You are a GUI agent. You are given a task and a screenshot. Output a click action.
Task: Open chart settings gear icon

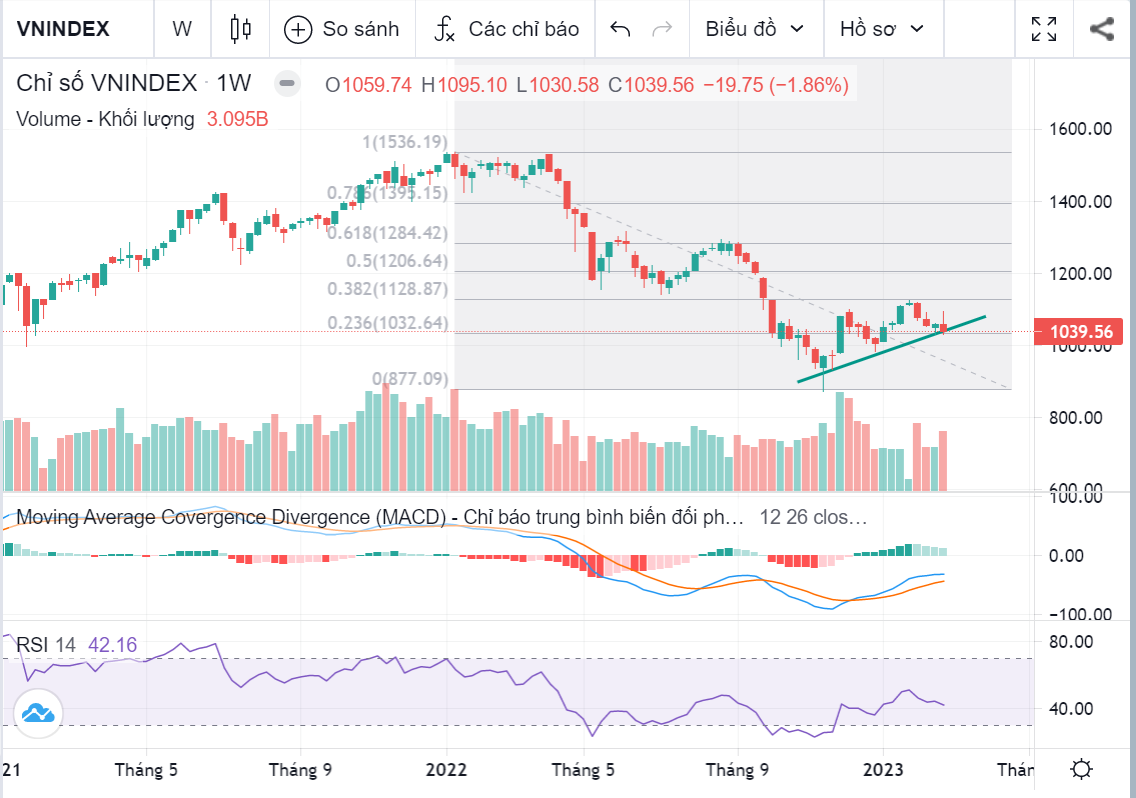(1082, 769)
